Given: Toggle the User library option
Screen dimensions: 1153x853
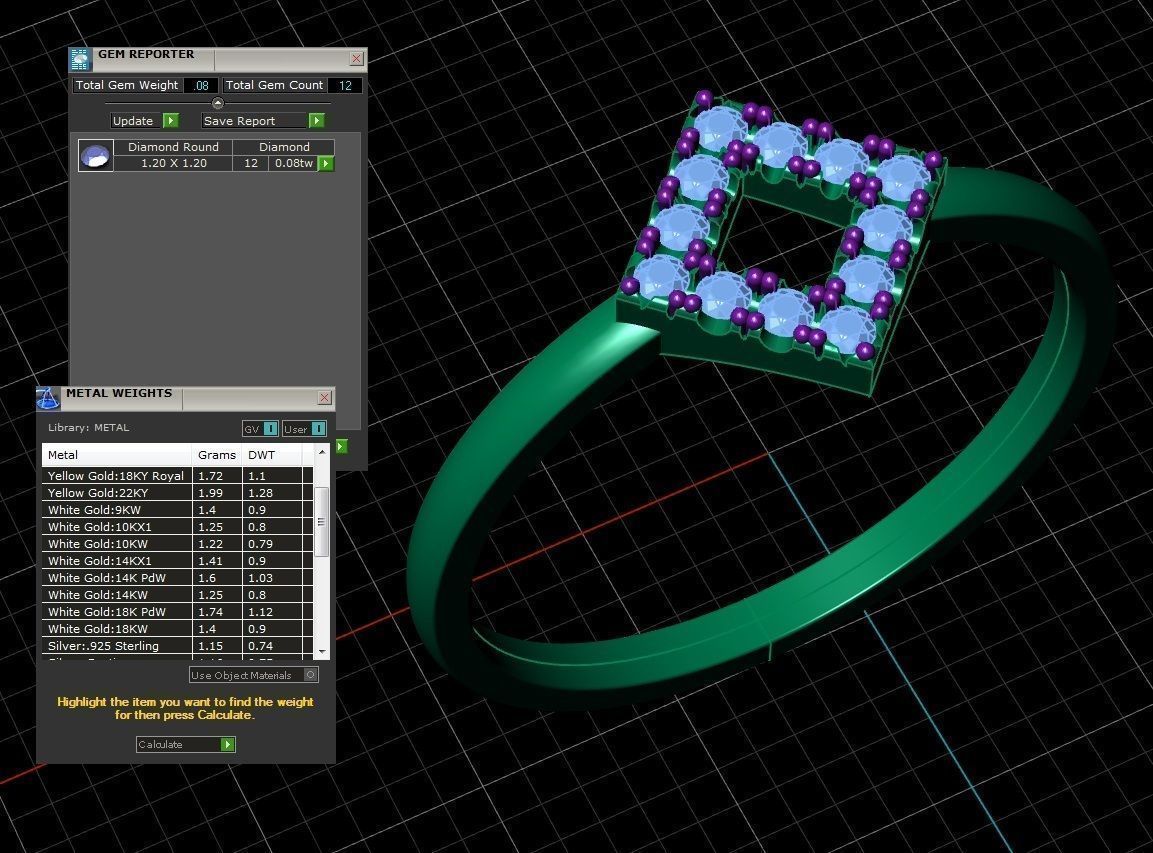Looking at the screenshot, I should [304, 429].
